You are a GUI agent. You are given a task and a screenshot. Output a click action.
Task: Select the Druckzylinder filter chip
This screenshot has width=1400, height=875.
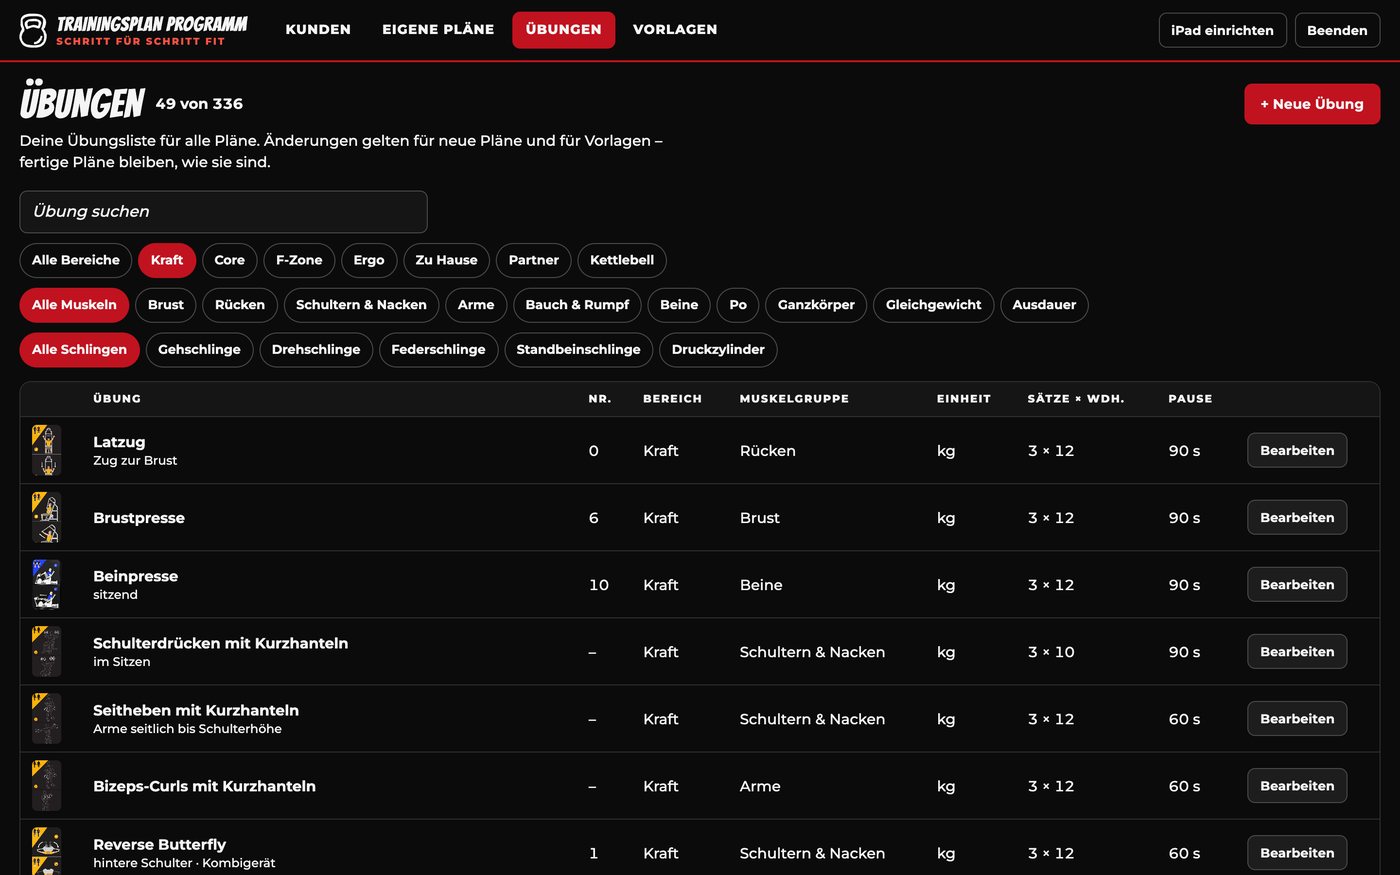point(718,350)
